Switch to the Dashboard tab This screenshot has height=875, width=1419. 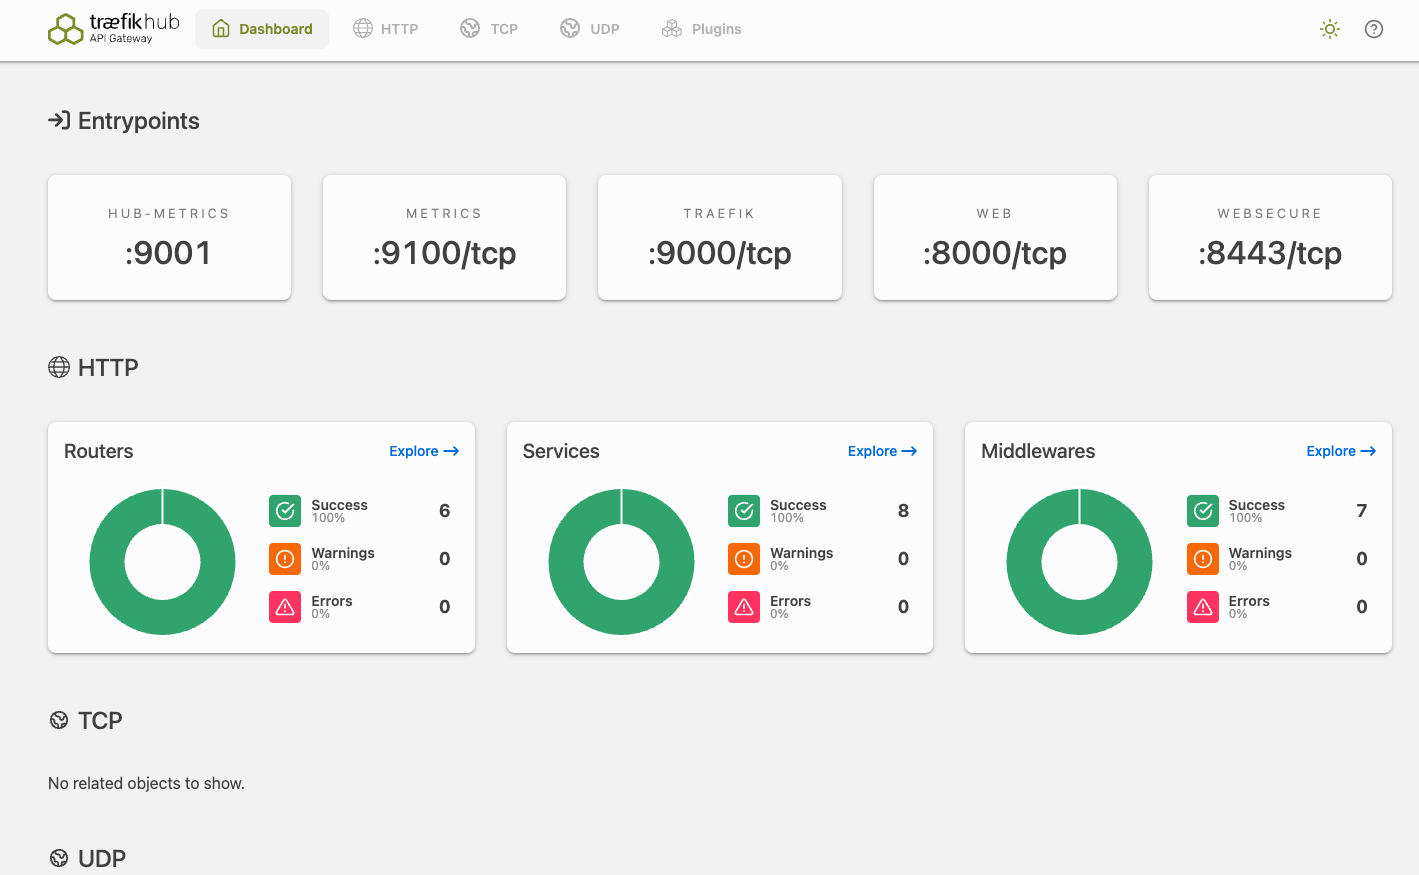tap(262, 29)
